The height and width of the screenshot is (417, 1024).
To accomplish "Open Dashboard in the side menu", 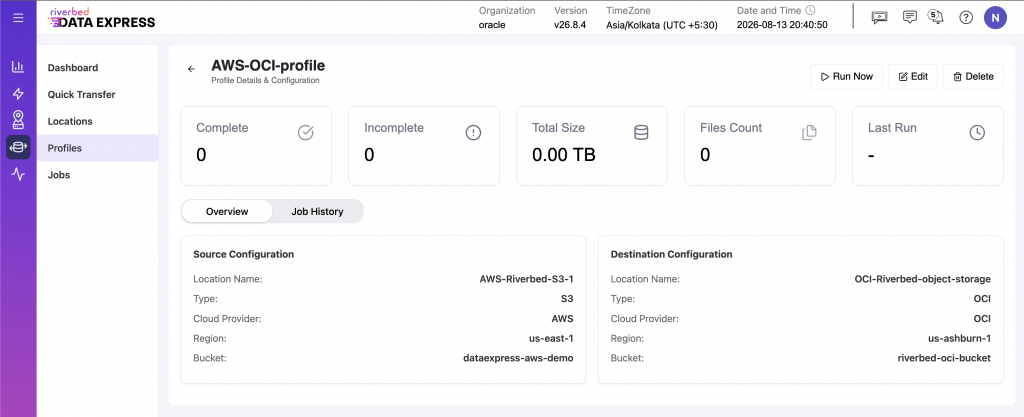I will point(98,68).
